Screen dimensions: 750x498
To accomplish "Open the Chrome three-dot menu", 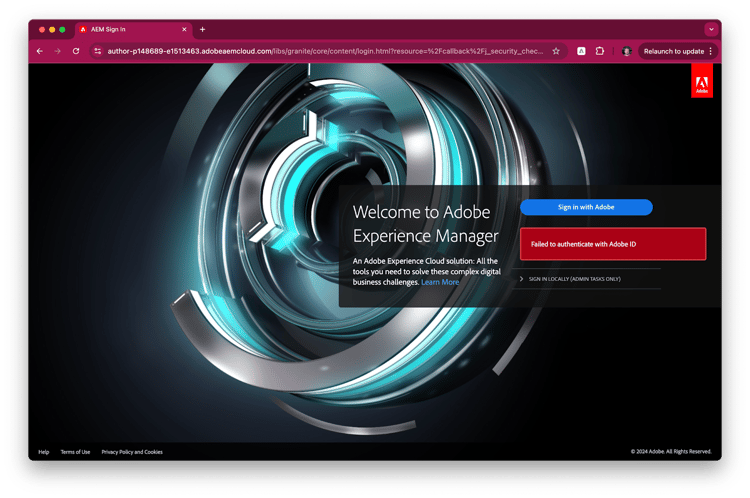I will [x=711, y=51].
